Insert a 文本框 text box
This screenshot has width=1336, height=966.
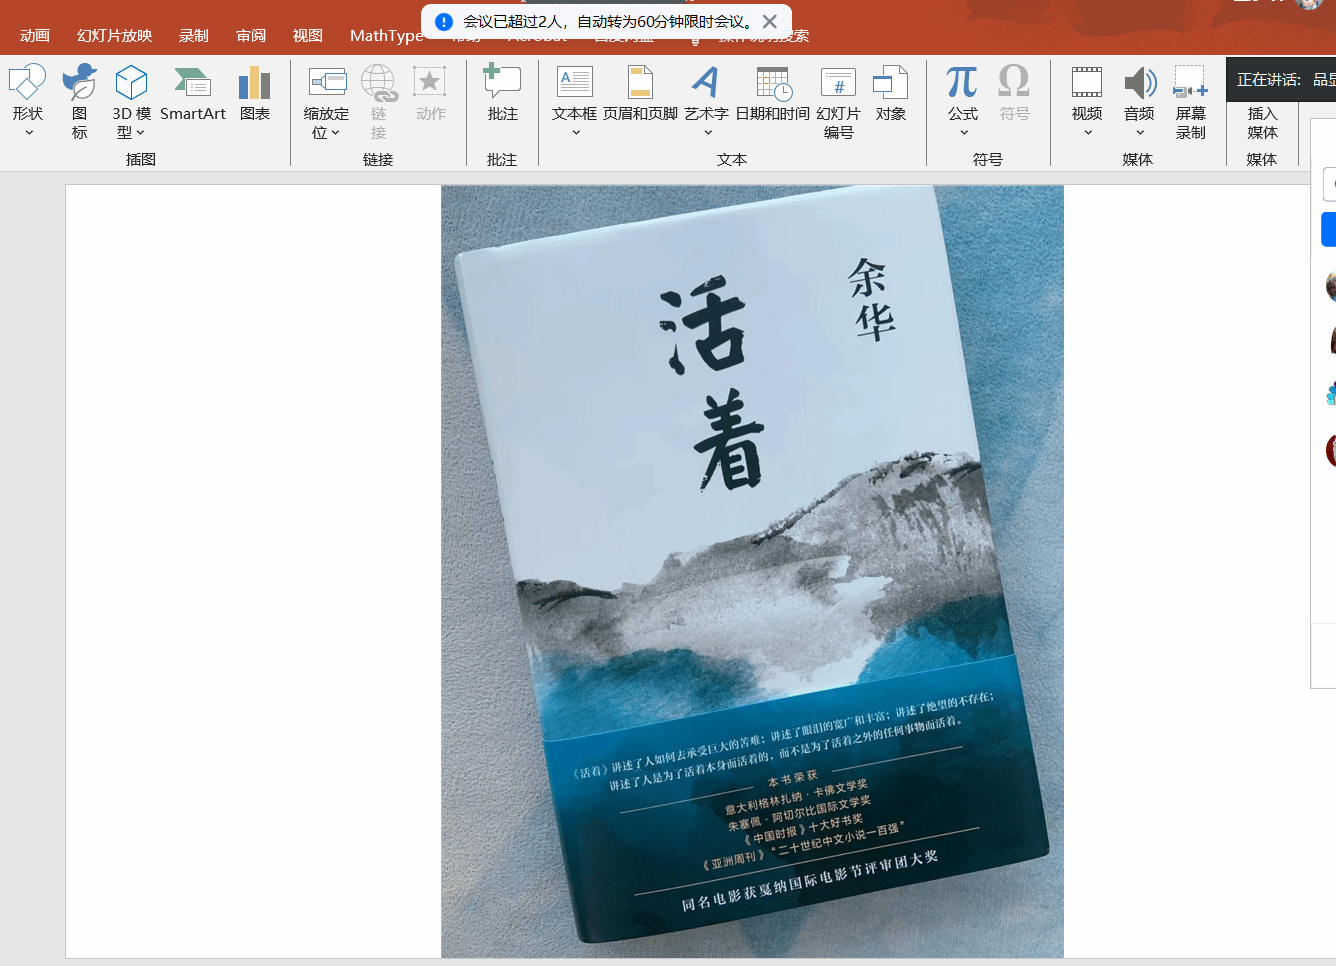pos(574,102)
